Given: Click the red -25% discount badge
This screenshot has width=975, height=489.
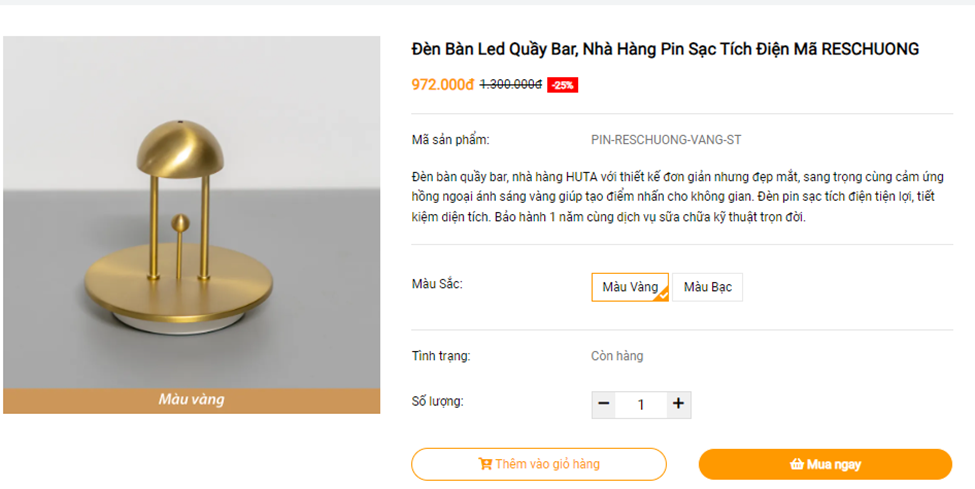Looking at the screenshot, I should tap(563, 85).
